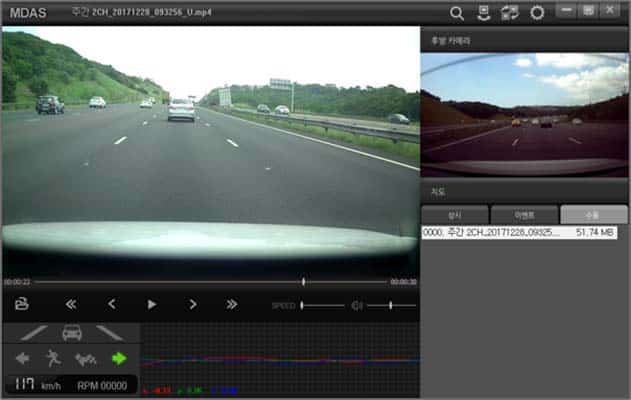Click the pedestrian warning icon
Screen dimensions: 631x400
pyautogui.click(x=53, y=358)
